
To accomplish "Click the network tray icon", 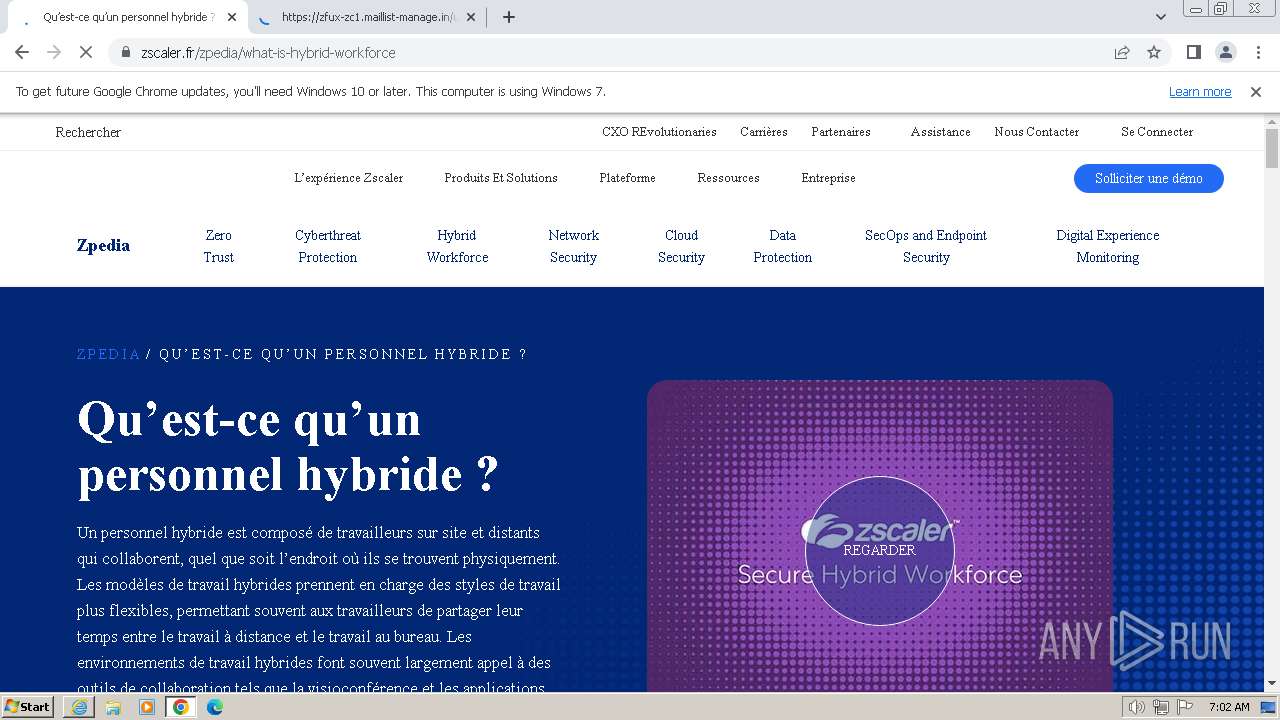I will pyautogui.click(x=1161, y=707).
